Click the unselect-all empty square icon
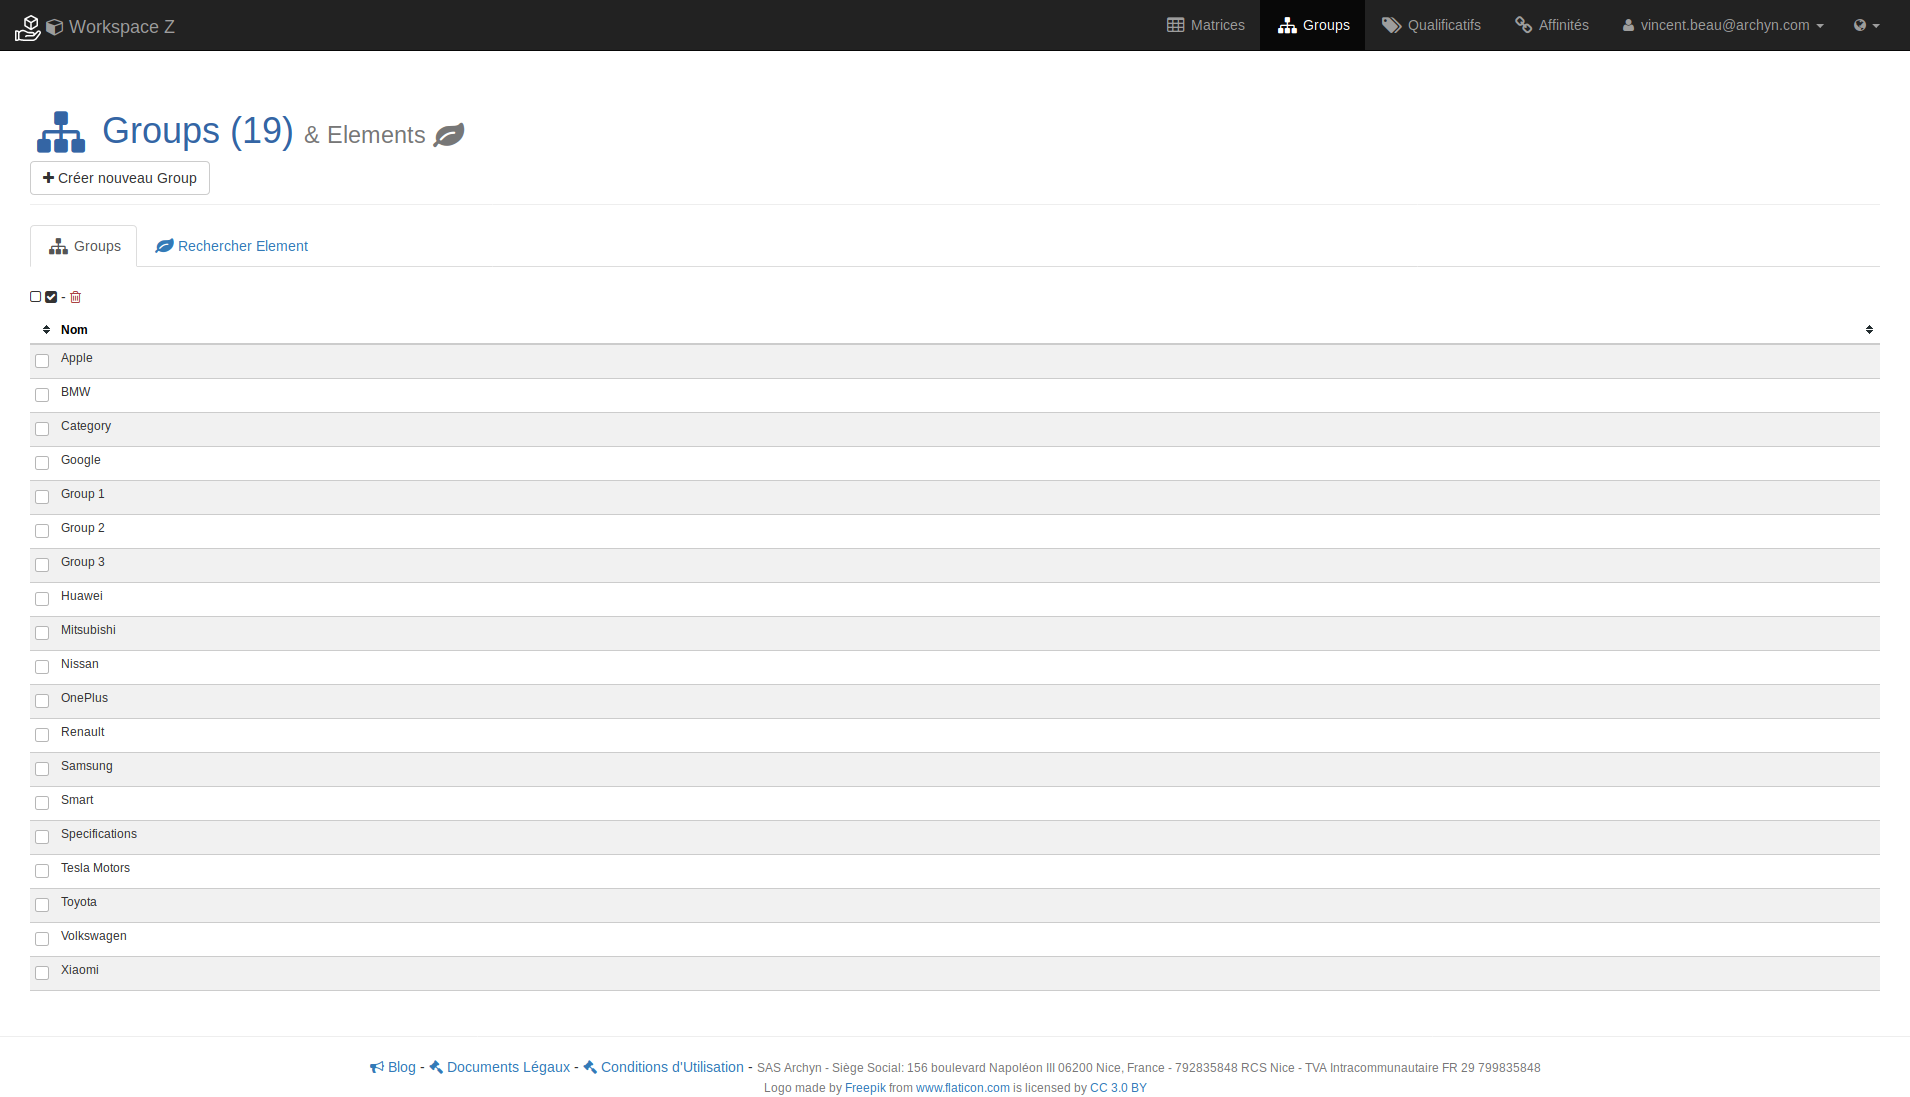Image resolution: width=1910 pixels, height=1097 pixels. pyautogui.click(x=36, y=297)
